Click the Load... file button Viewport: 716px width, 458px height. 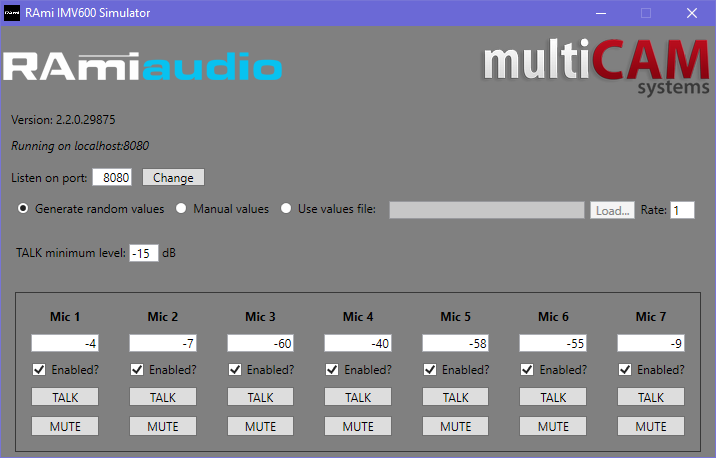612,210
